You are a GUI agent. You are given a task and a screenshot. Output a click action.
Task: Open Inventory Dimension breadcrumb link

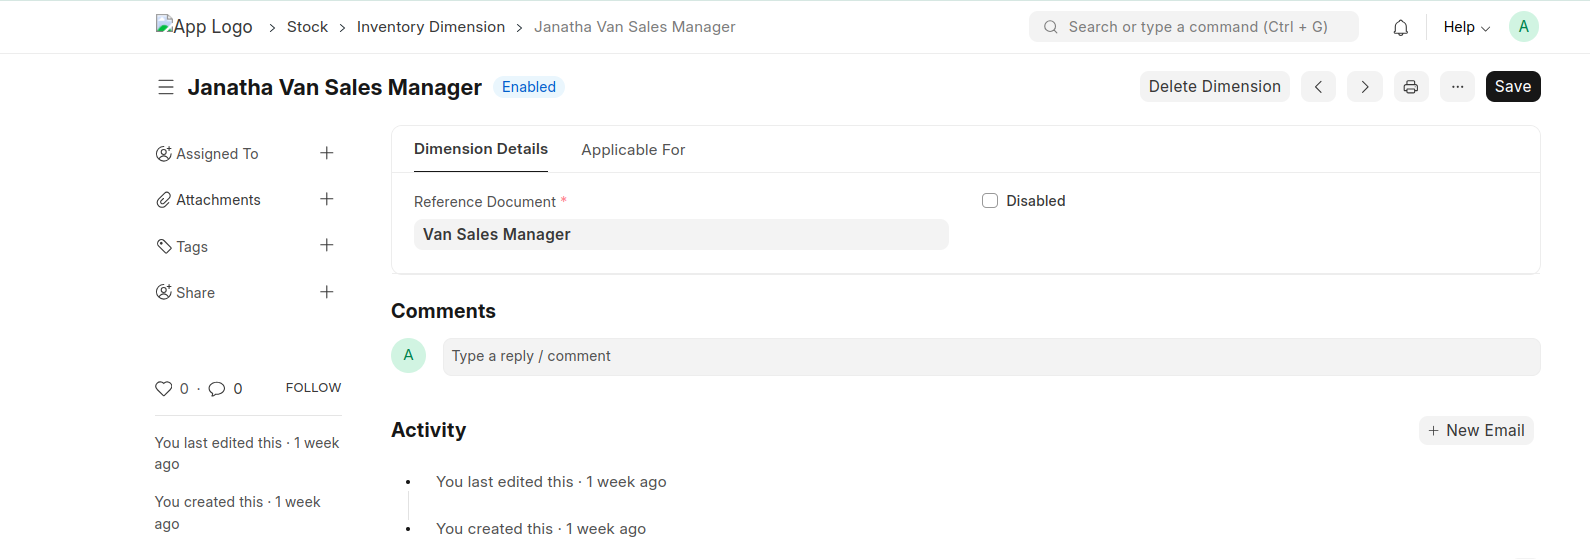coord(430,27)
